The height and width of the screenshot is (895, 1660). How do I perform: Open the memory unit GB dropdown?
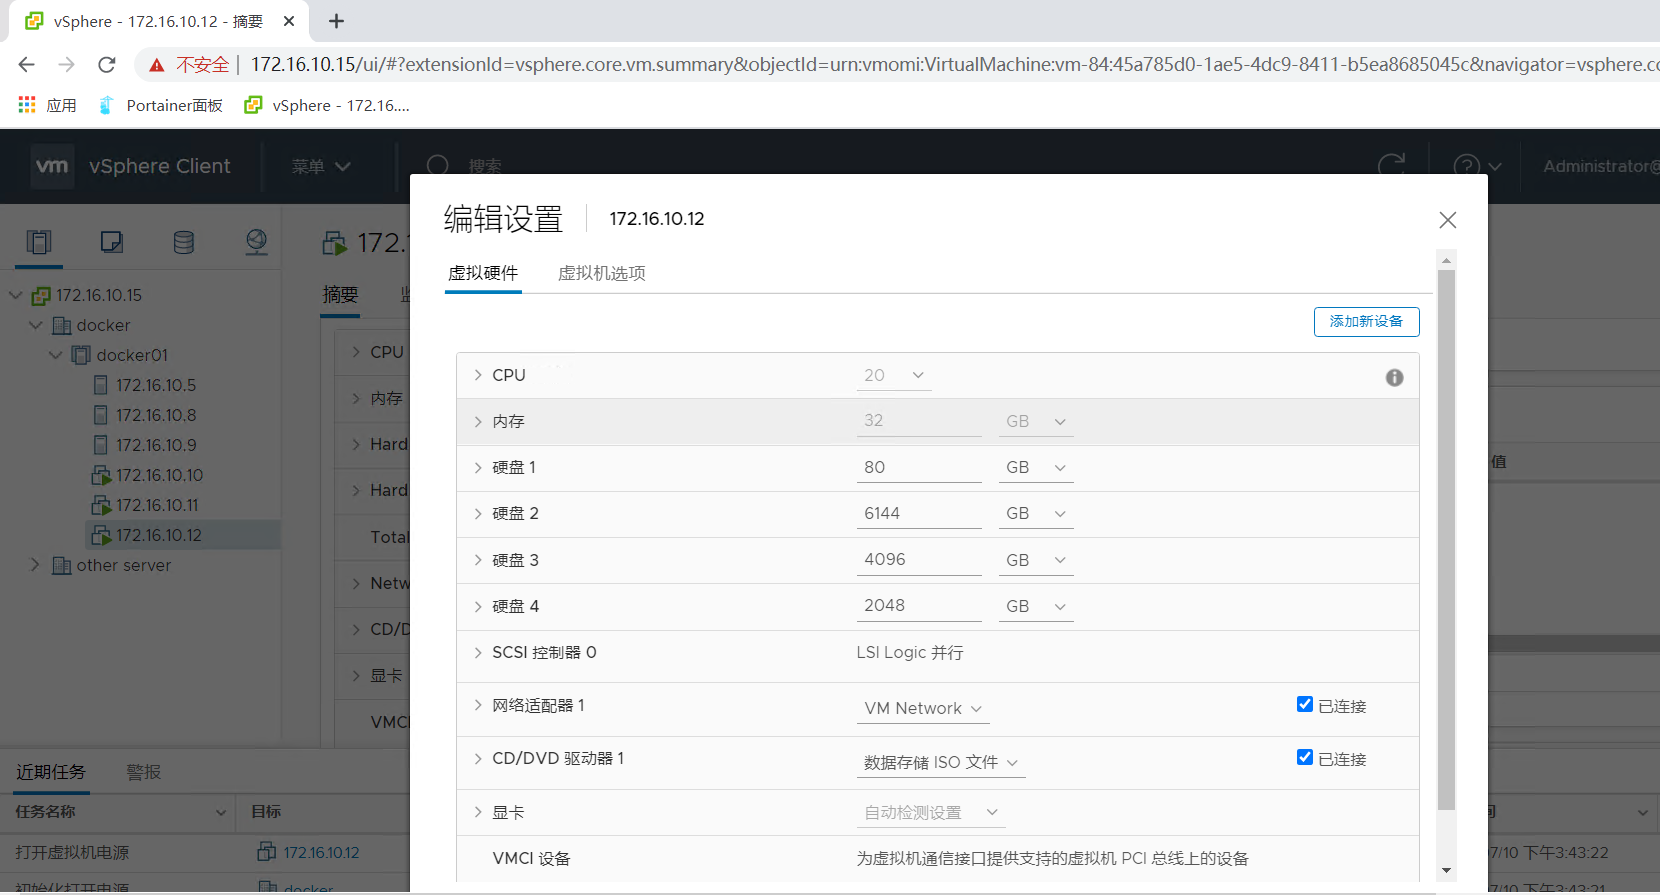coord(1036,422)
